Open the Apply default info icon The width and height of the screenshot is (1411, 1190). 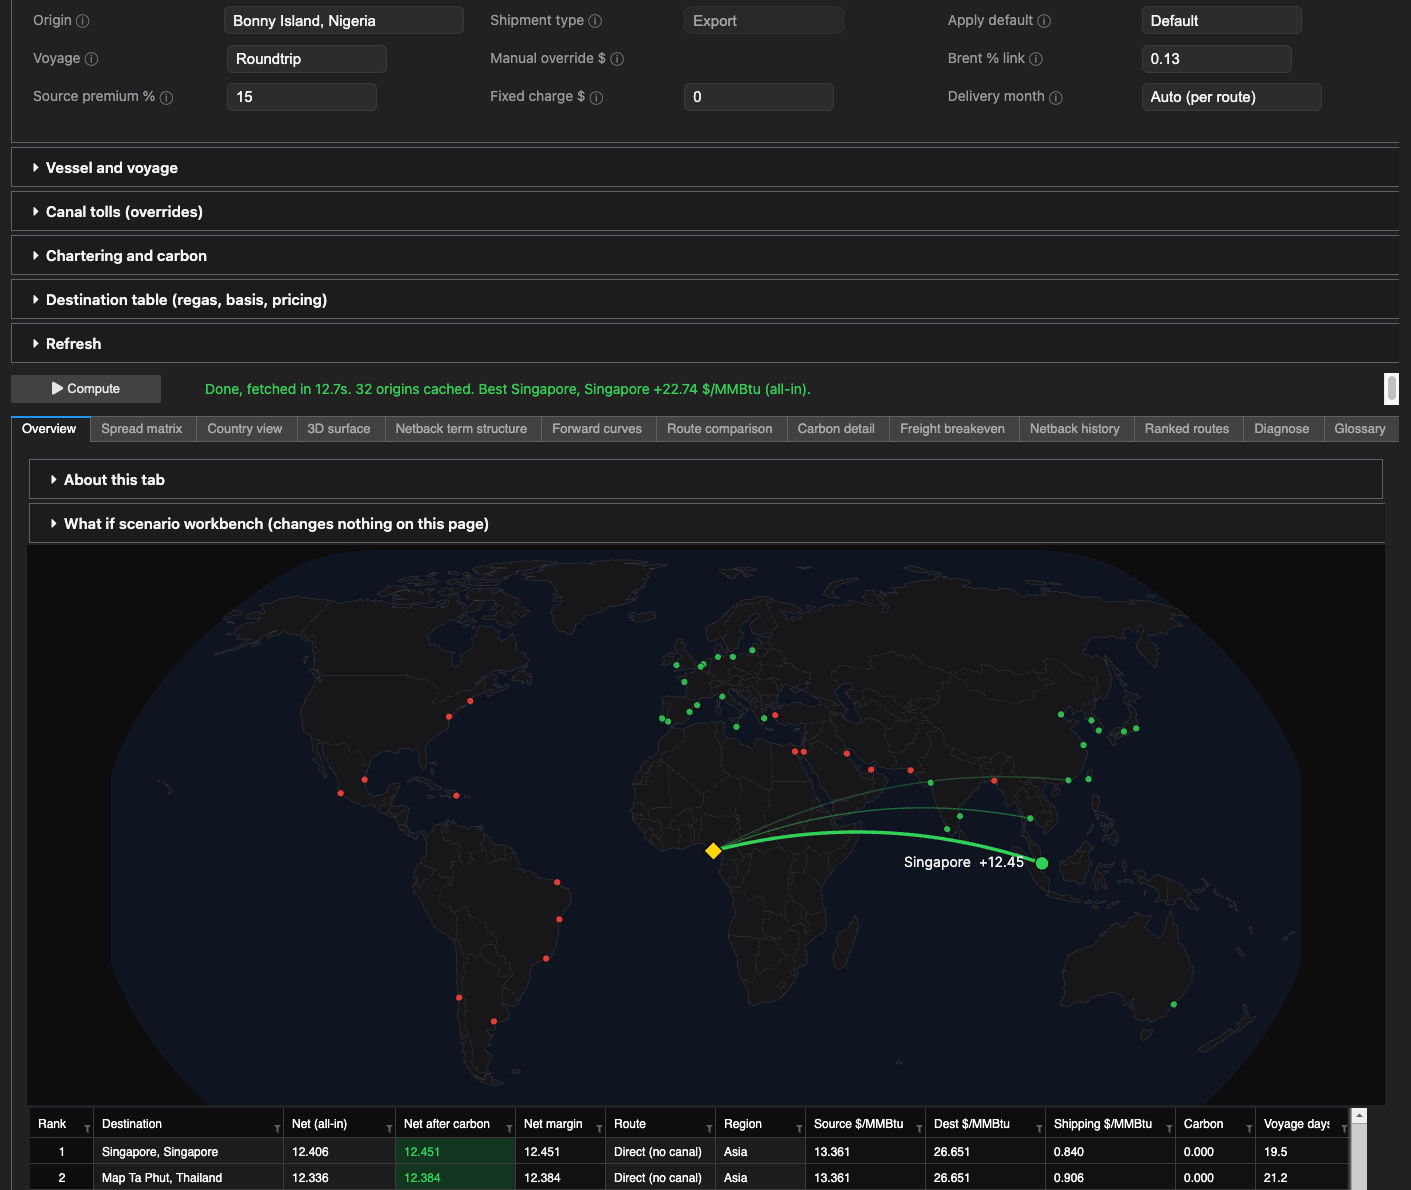click(x=1044, y=21)
